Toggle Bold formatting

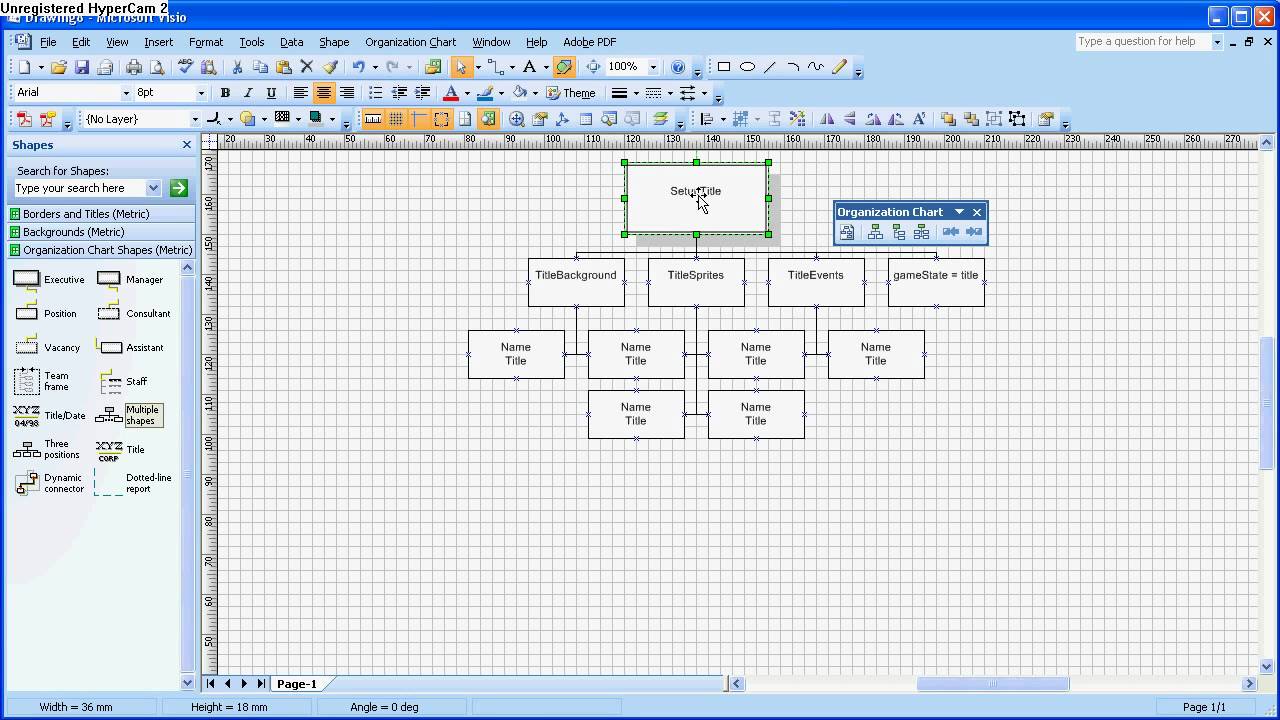click(x=225, y=93)
